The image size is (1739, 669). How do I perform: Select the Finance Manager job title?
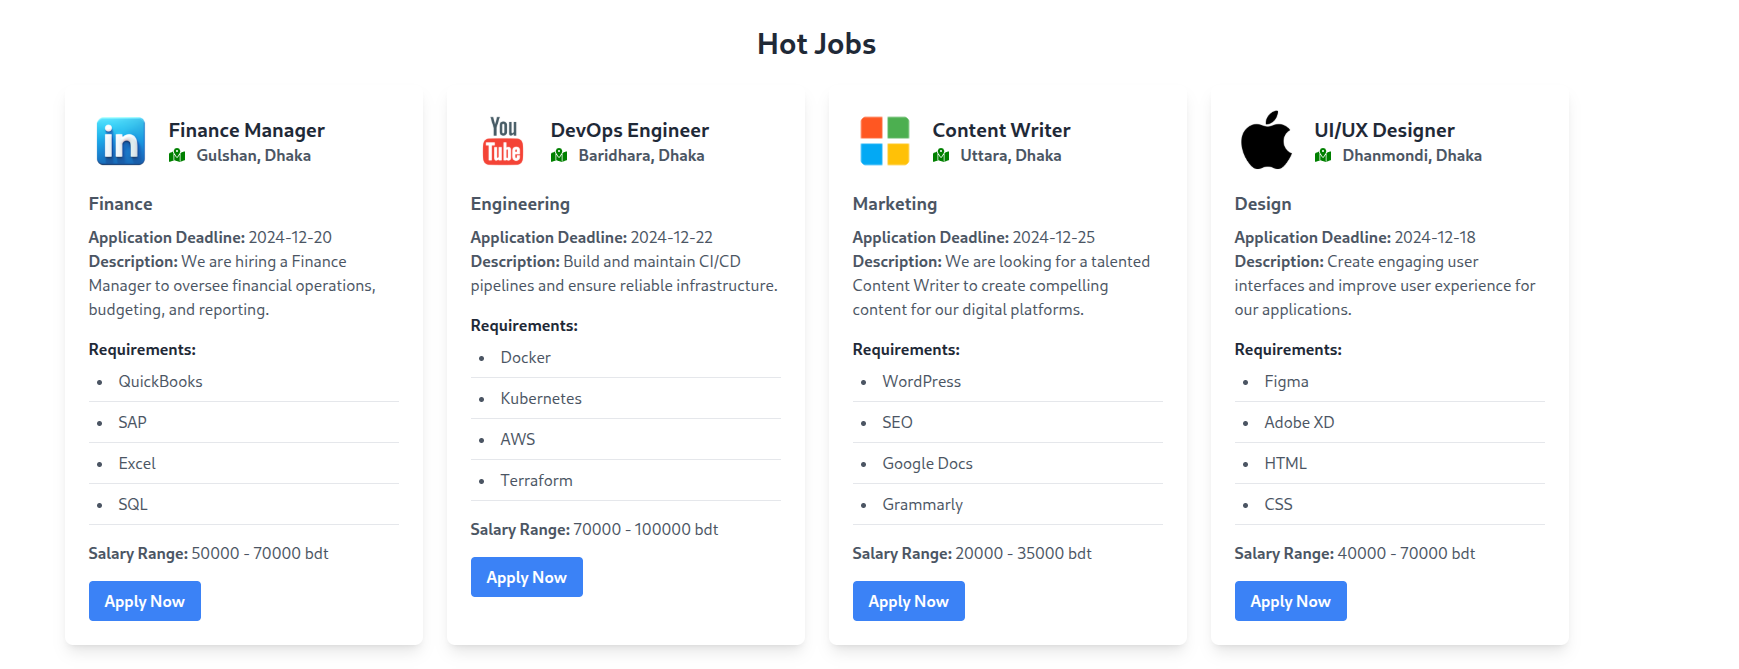tap(247, 130)
